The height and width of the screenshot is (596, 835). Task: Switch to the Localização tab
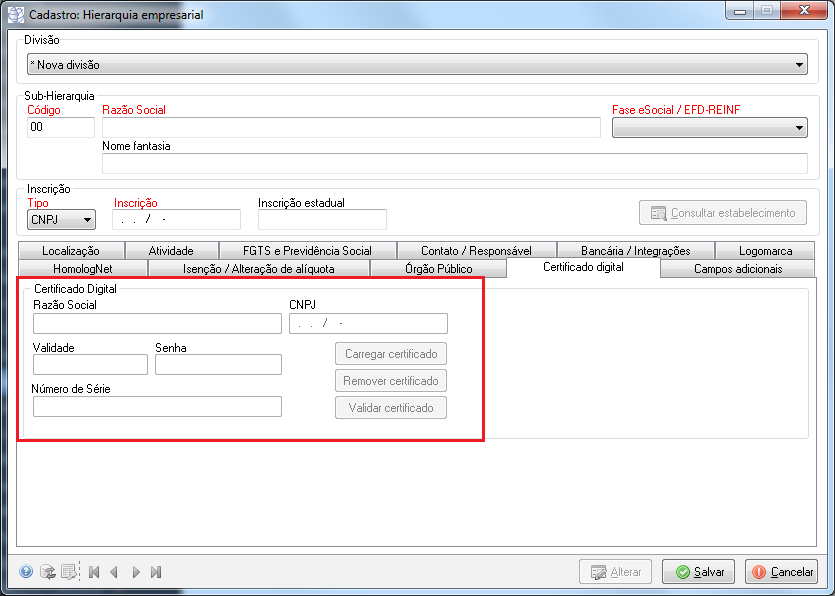(x=71, y=251)
